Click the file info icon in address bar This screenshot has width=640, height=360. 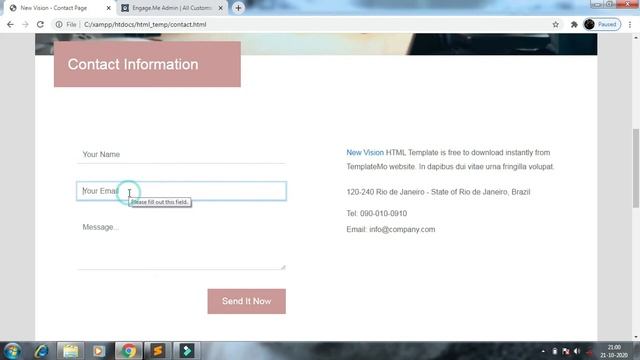(x=59, y=24)
